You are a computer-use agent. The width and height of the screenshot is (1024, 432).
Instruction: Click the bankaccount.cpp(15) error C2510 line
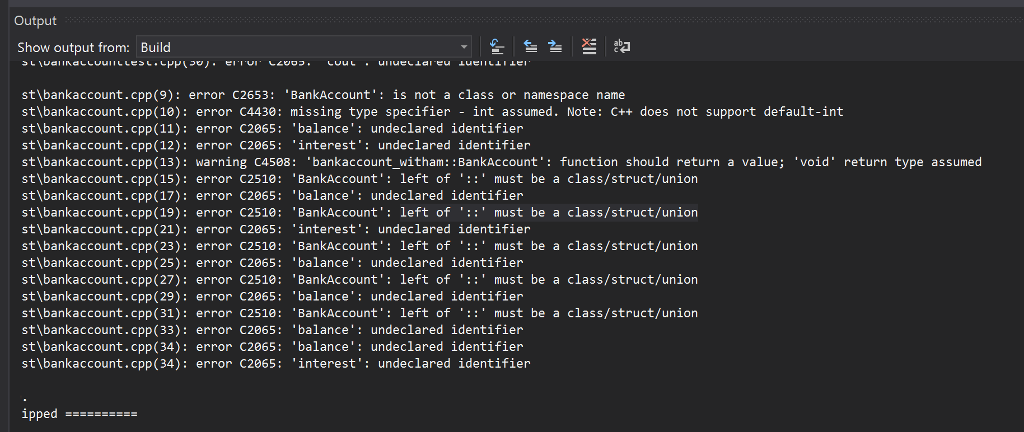[360, 179]
